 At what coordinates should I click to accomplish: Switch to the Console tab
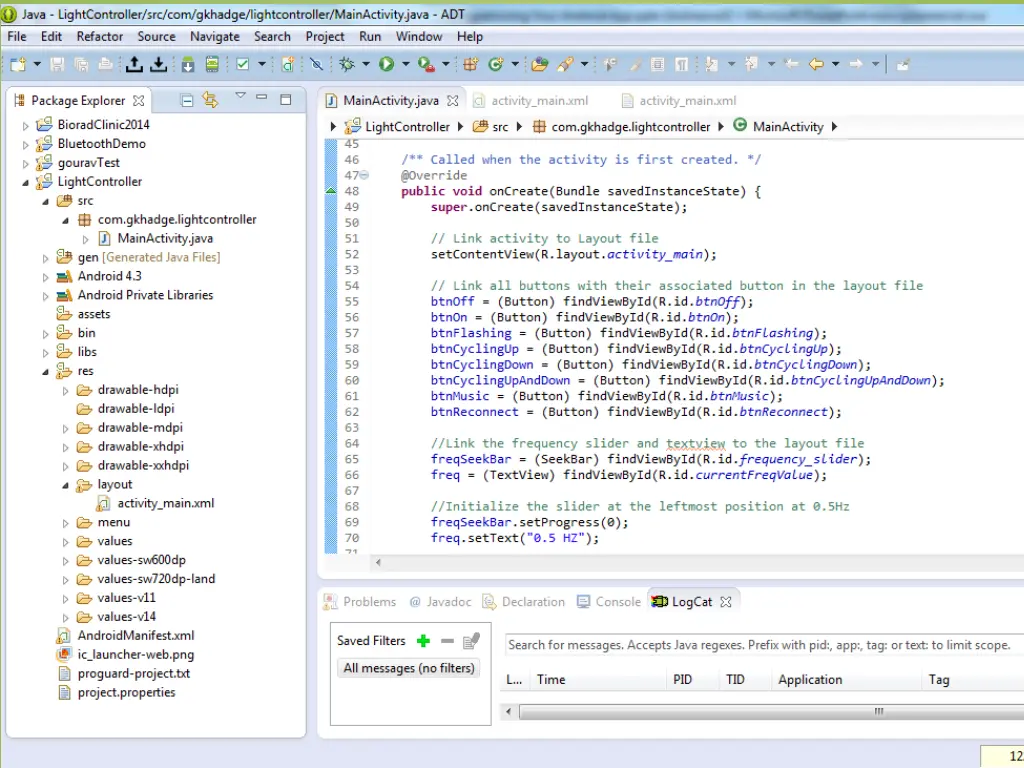point(609,601)
